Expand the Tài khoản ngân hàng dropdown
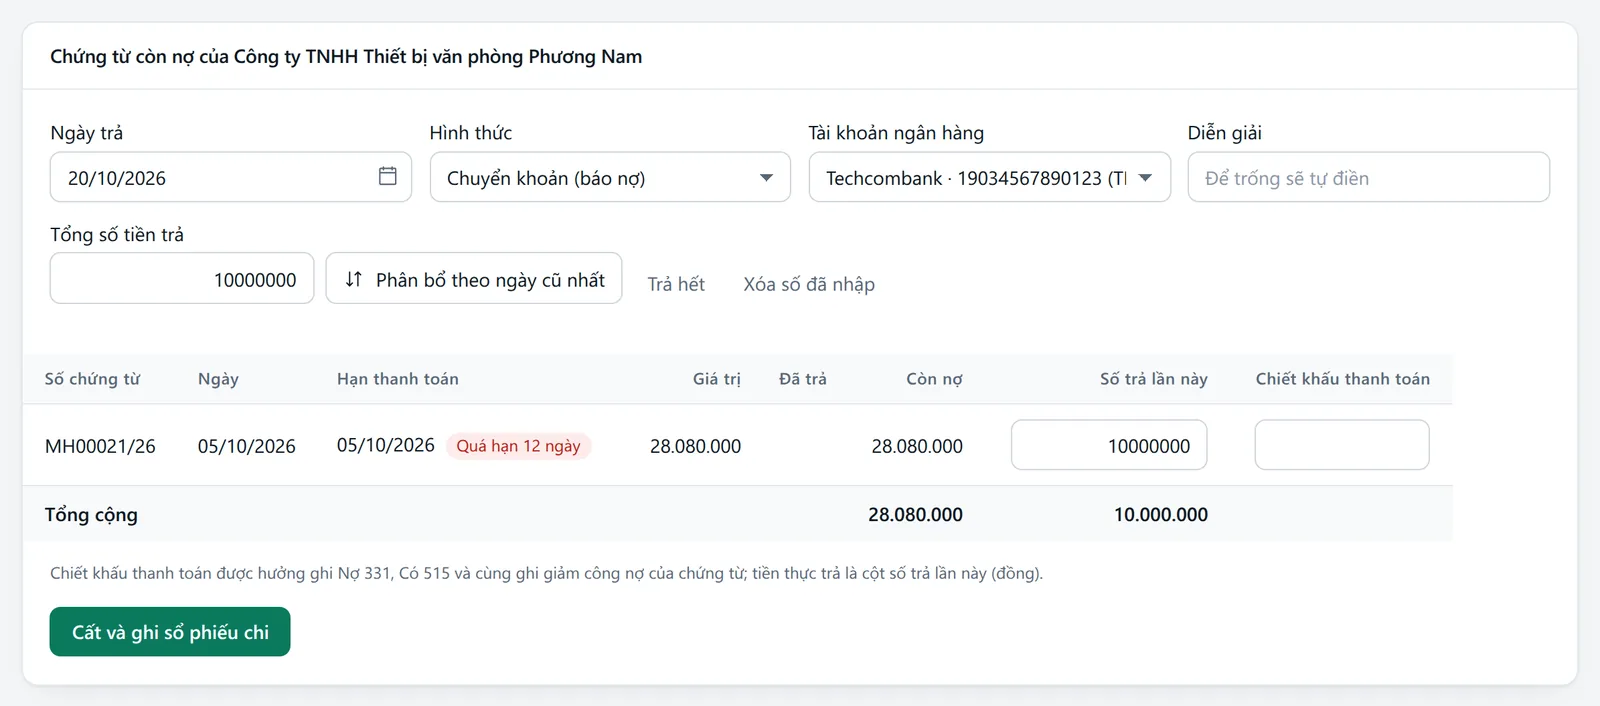Image resolution: width=1600 pixels, height=706 pixels. click(x=989, y=177)
